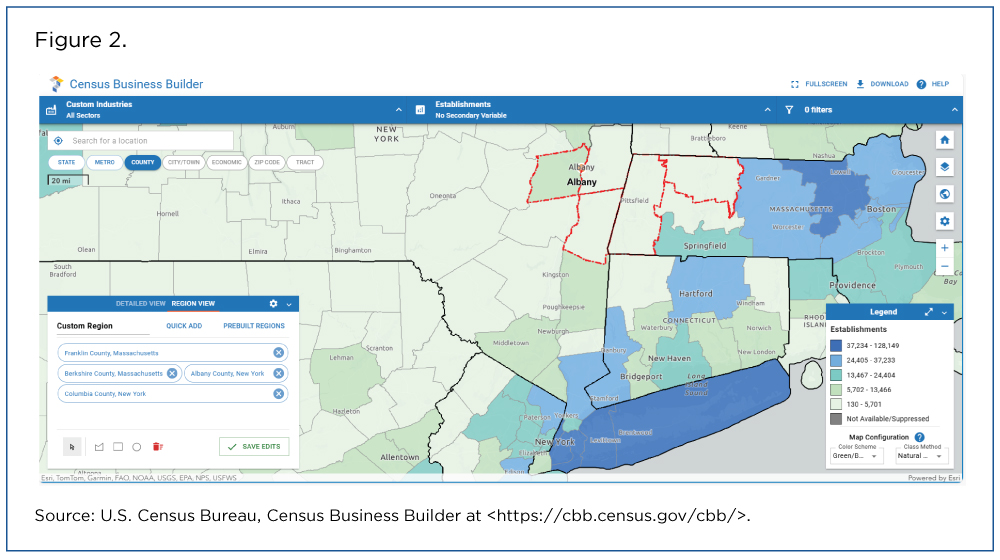This screenshot has height=560, width=1000.
Task: Select the ECONOMIC geography level
Action: tap(226, 163)
